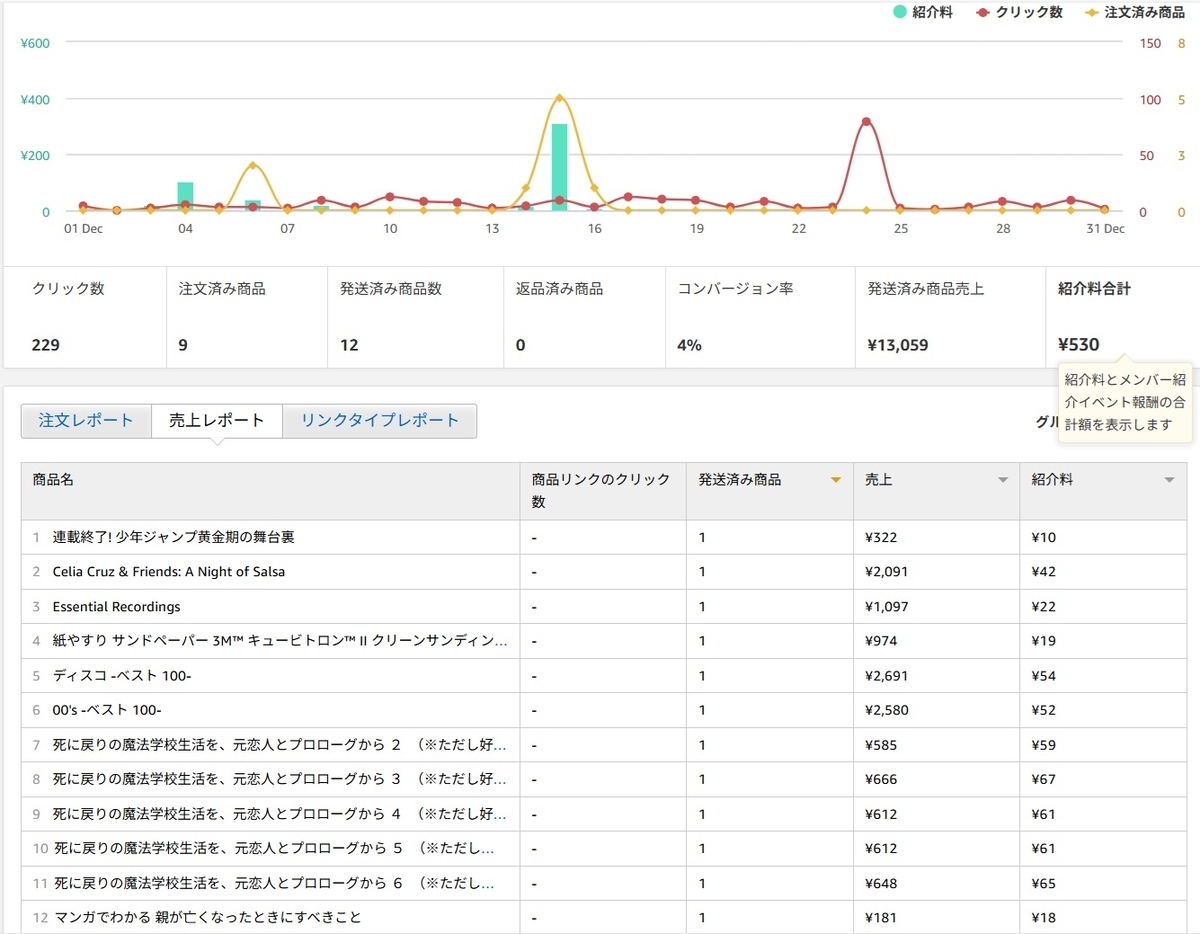Click the ¥322 sales cell
The image size is (1200, 934).
[936, 537]
